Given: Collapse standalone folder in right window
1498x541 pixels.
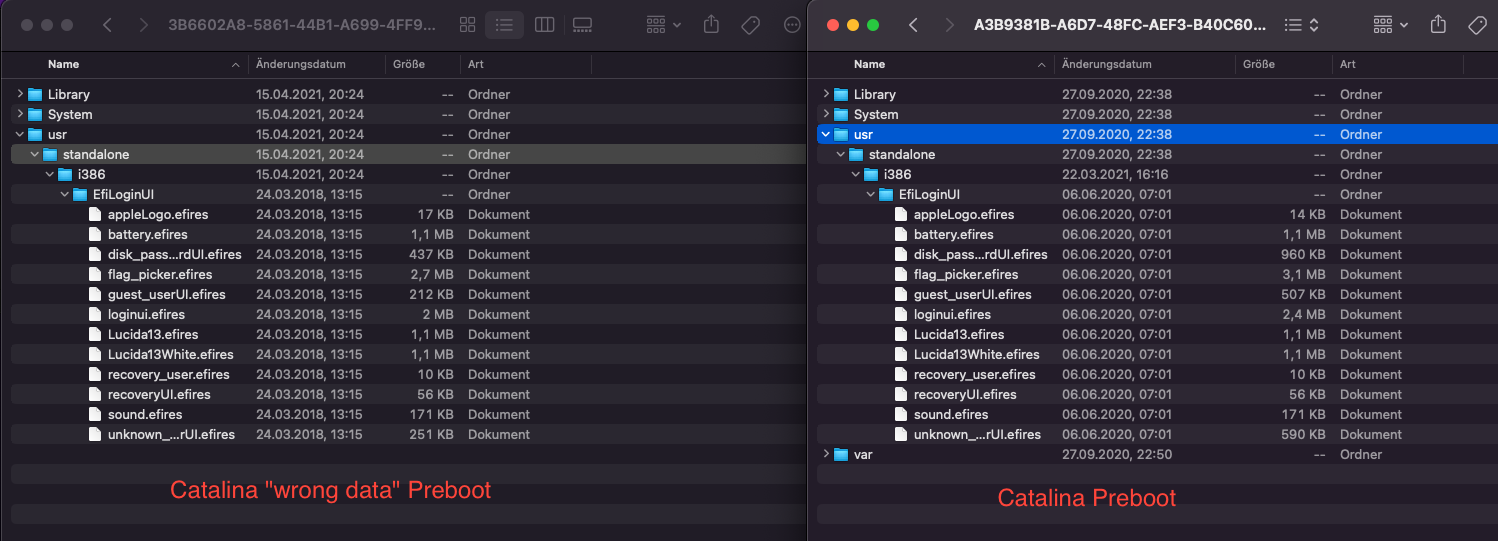Looking at the screenshot, I should click(841, 154).
